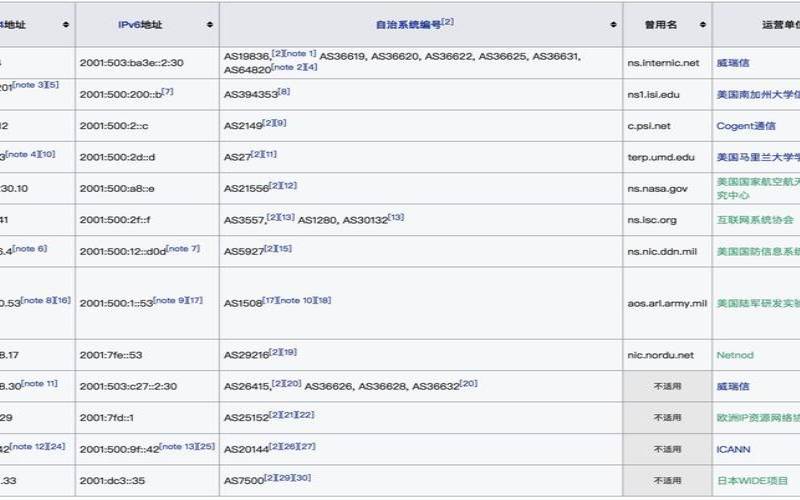Select IPv6 address 2001:500:a8::e

(x=117, y=188)
